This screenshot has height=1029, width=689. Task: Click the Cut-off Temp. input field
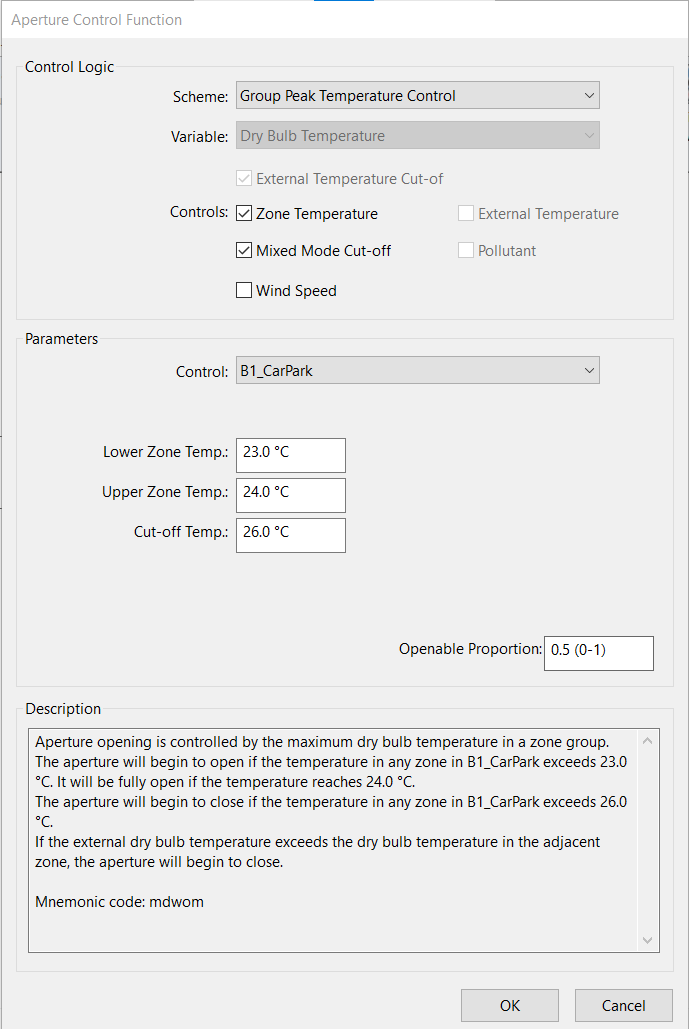(291, 536)
